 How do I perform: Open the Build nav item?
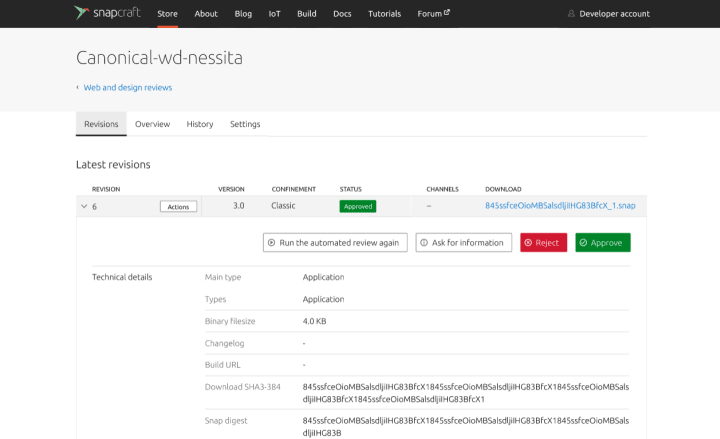point(306,14)
